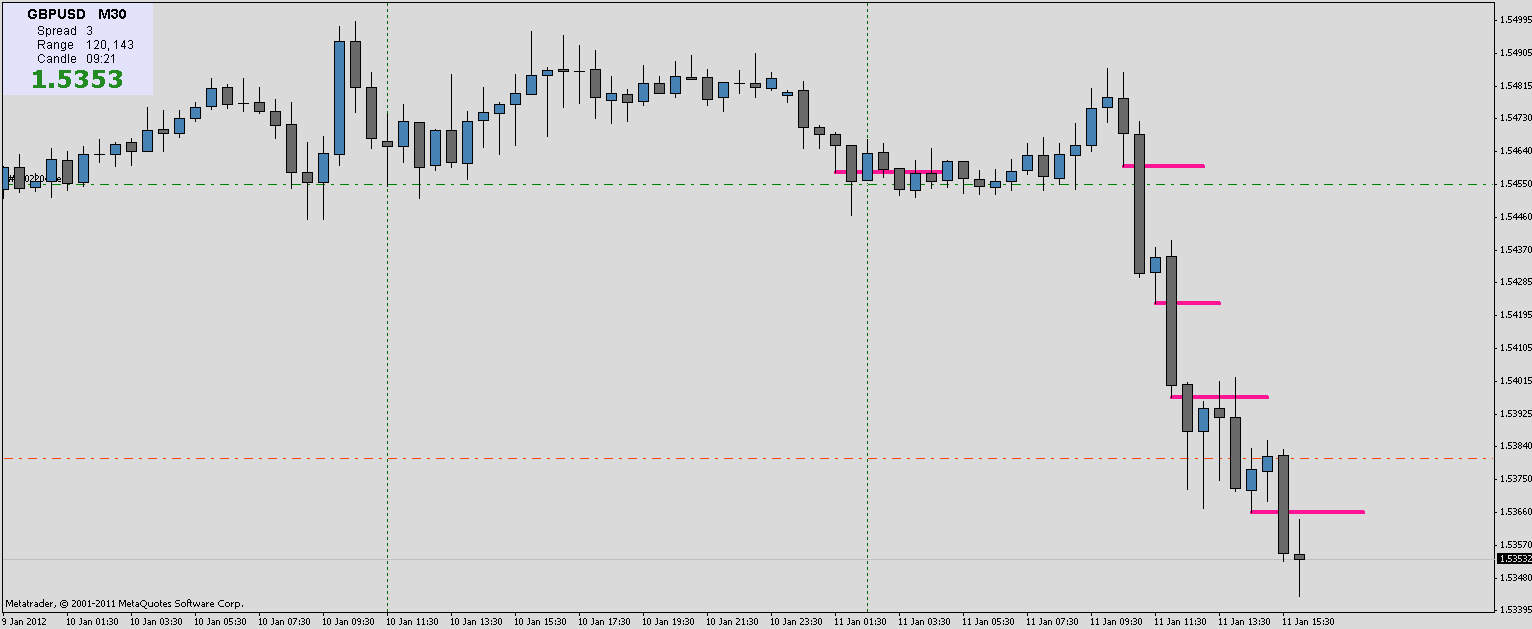Select the pink line near 11 Jan 01:30 candles
Screen dimensions: 1532x629
[888, 171]
